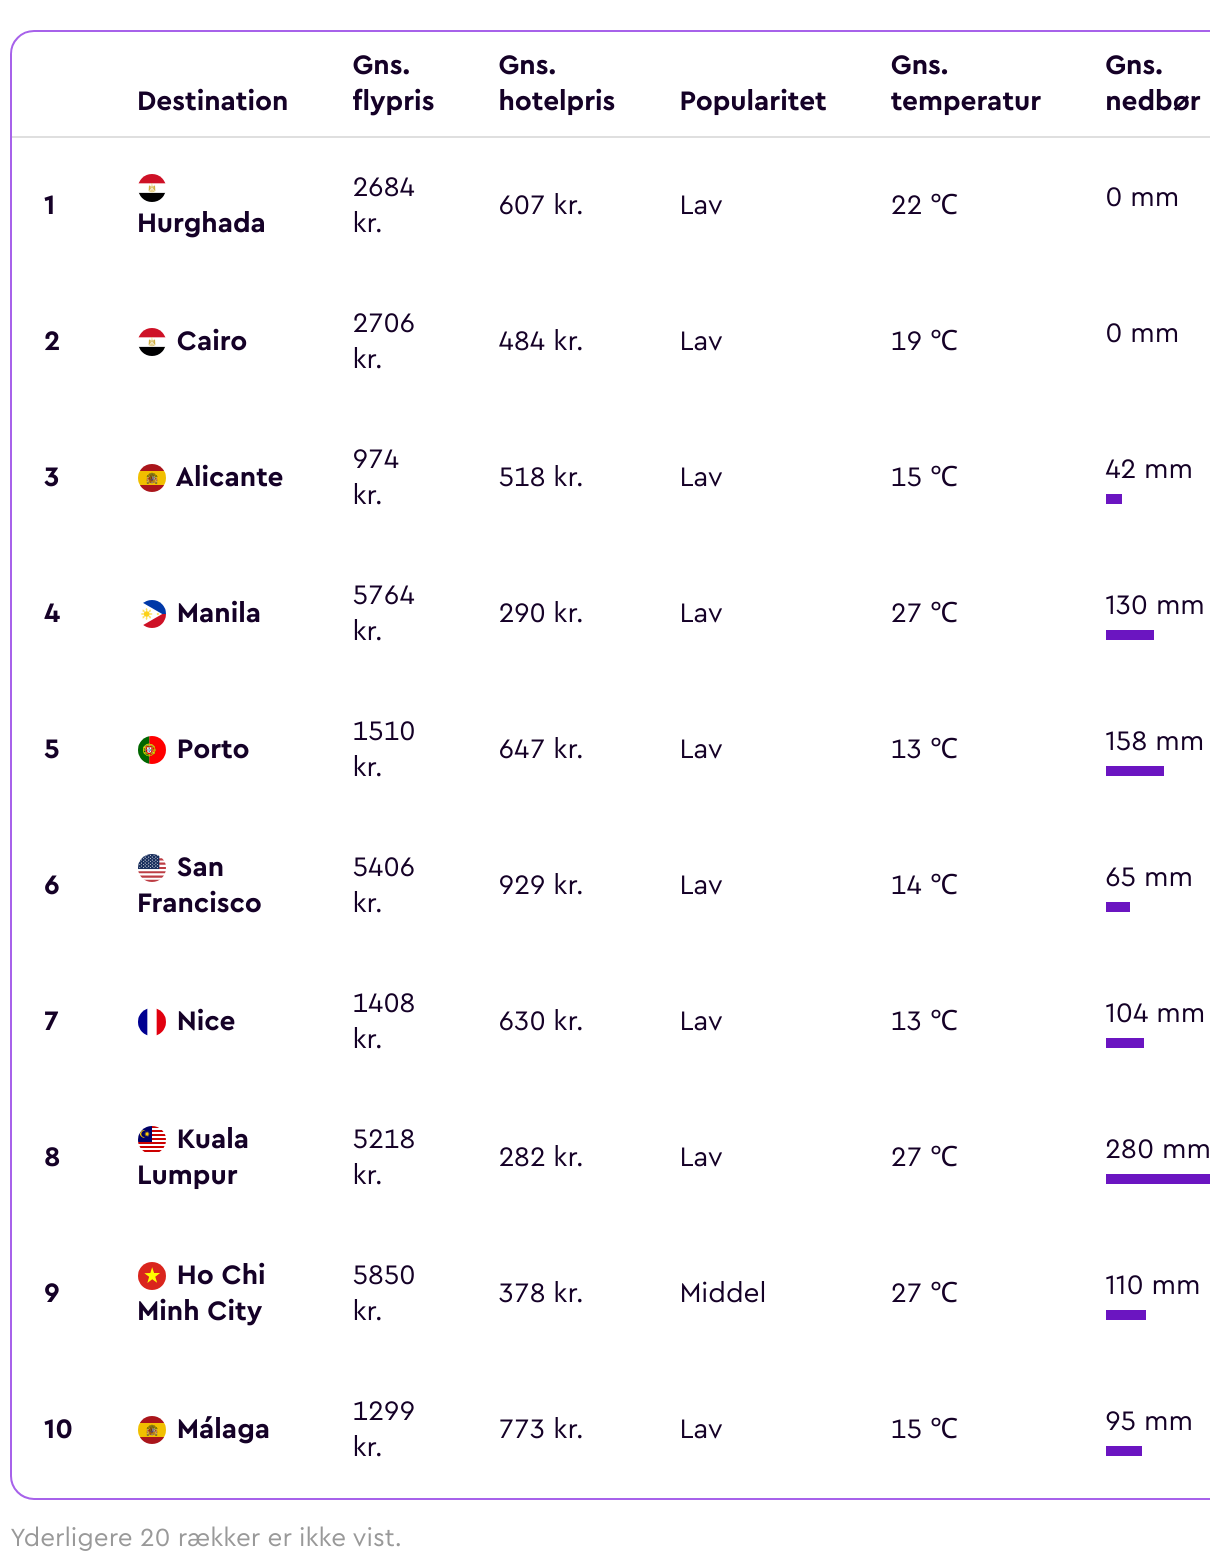Click the Philippines flag next to Manila
Image resolution: width=1220 pixels, height=1566 pixels.
pyautogui.click(x=152, y=613)
